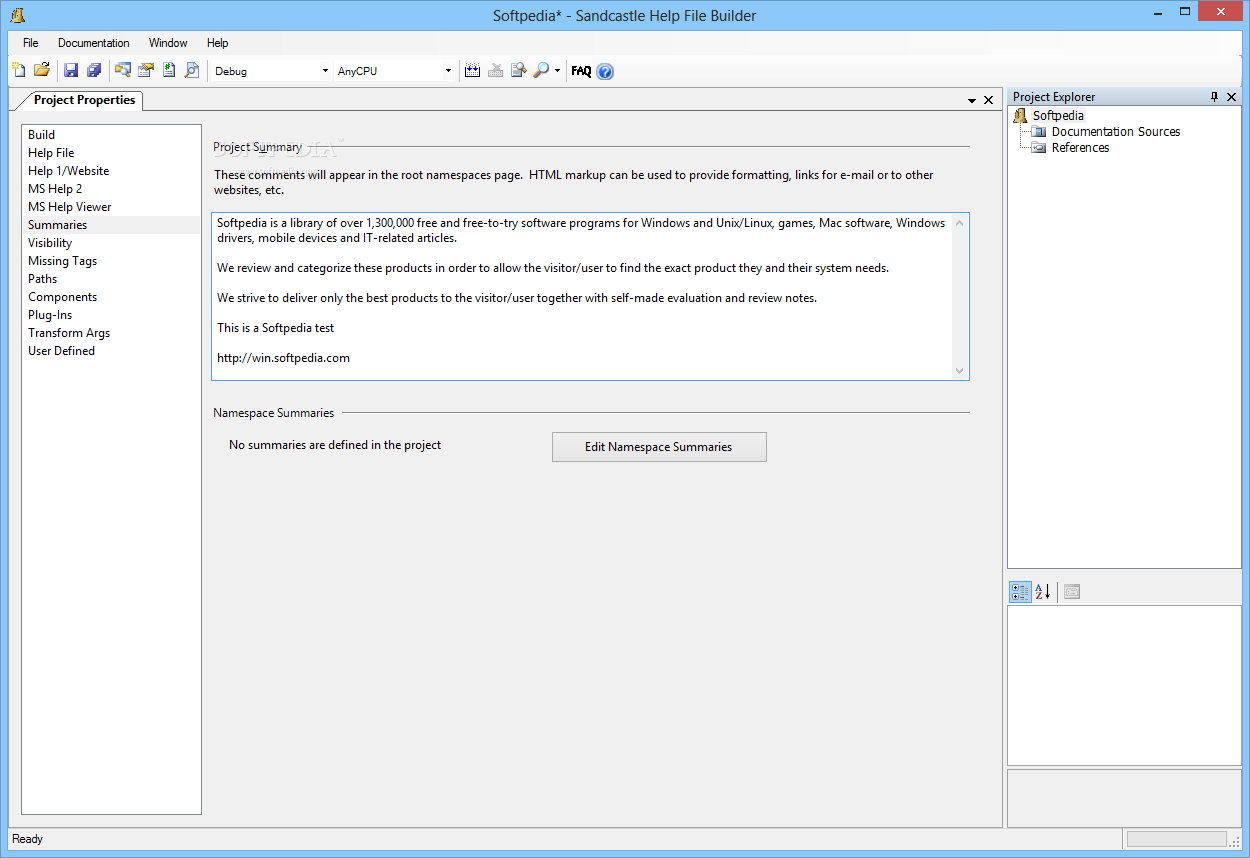The height and width of the screenshot is (858, 1250).
Task: Click the magnifier View Help File icon
Action: point(541,70)
